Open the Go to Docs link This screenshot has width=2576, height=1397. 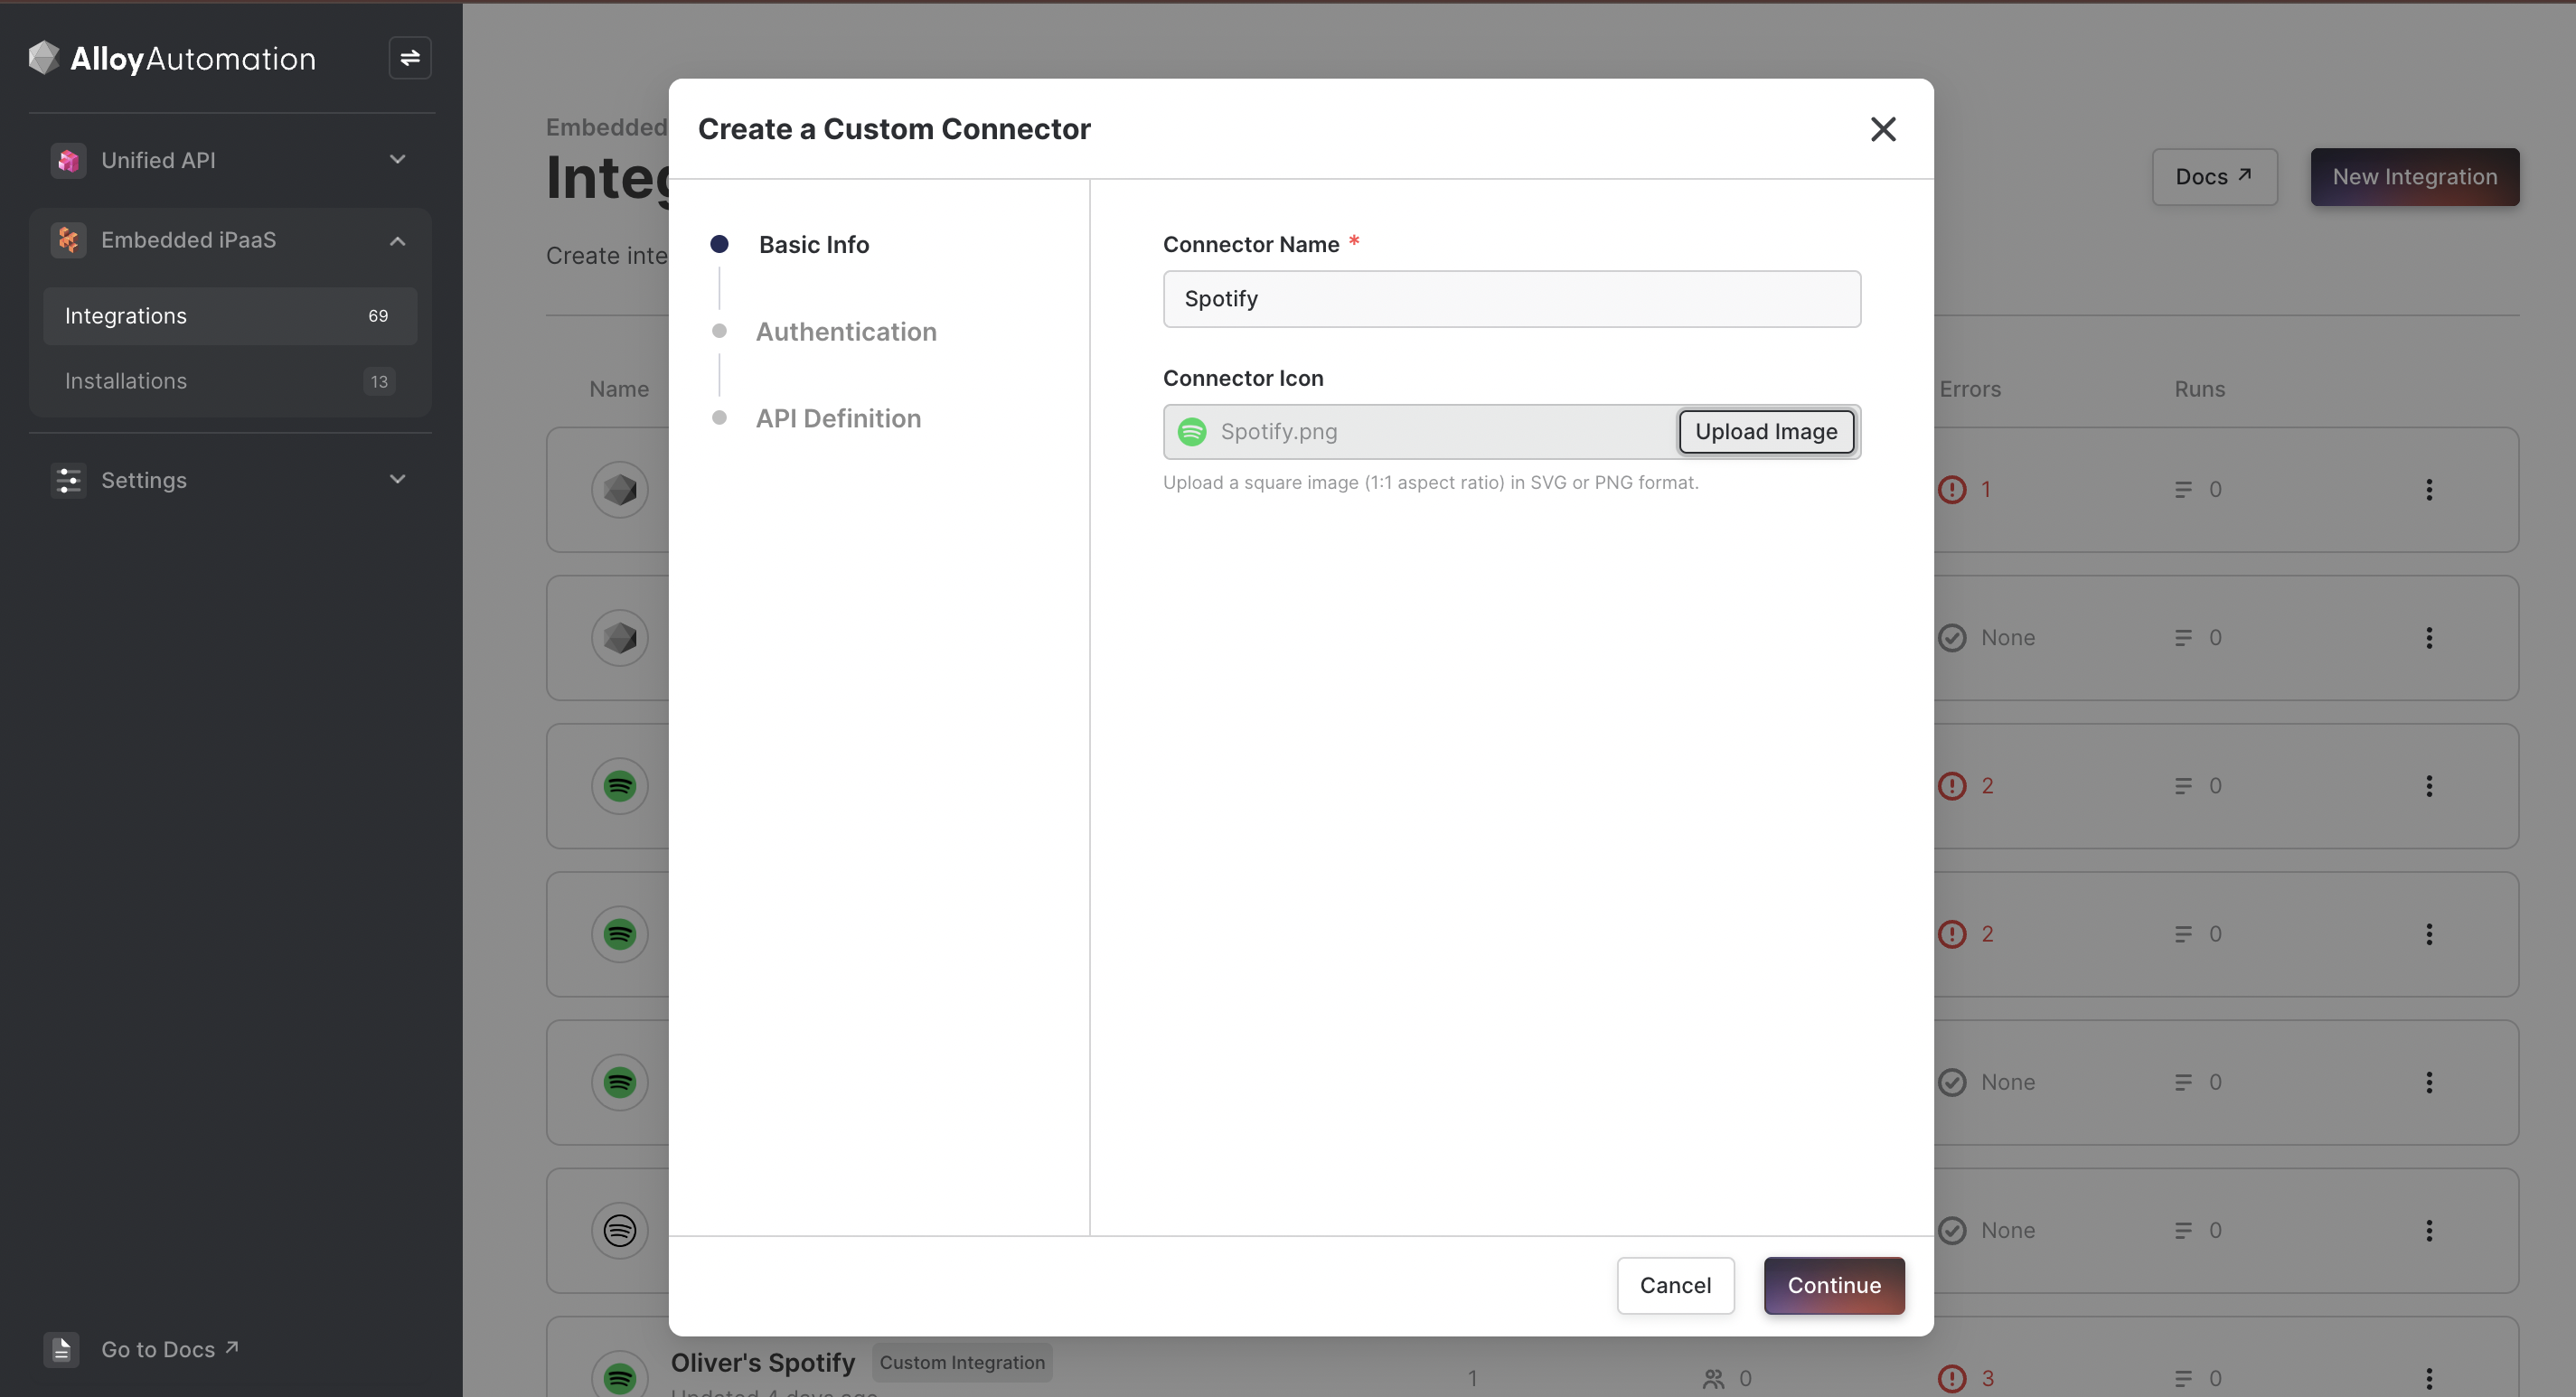pos(170,1349)
